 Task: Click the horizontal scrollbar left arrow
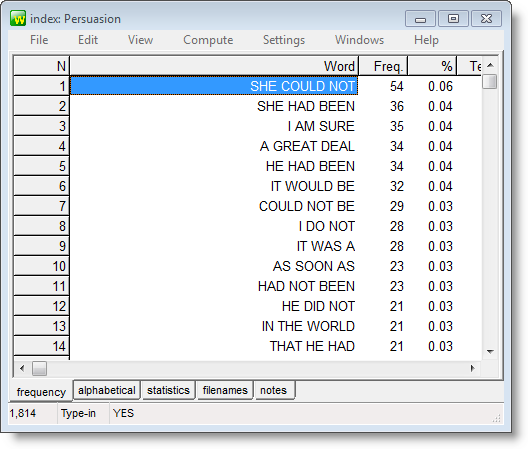22,368
